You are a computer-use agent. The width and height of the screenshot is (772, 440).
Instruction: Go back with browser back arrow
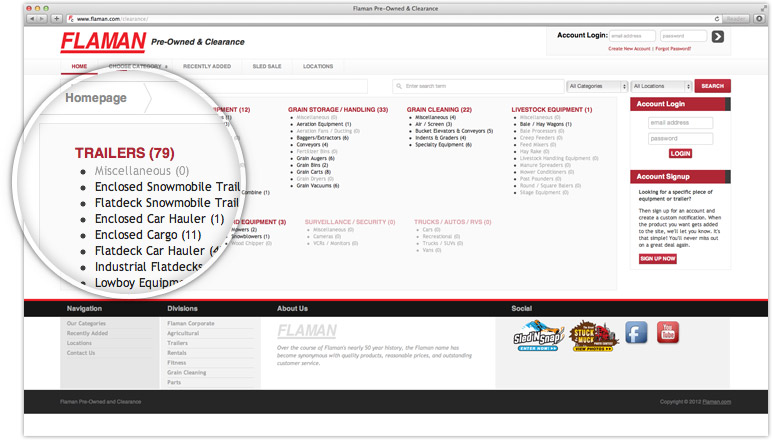(x=32, y=19)
